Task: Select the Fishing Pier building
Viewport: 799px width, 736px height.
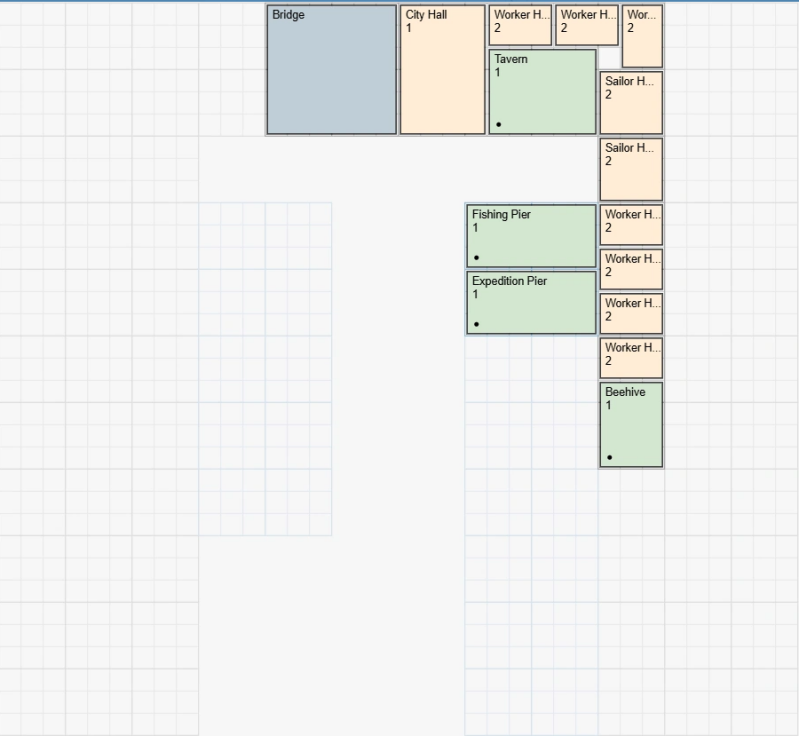Action: (x=531, y=236)
